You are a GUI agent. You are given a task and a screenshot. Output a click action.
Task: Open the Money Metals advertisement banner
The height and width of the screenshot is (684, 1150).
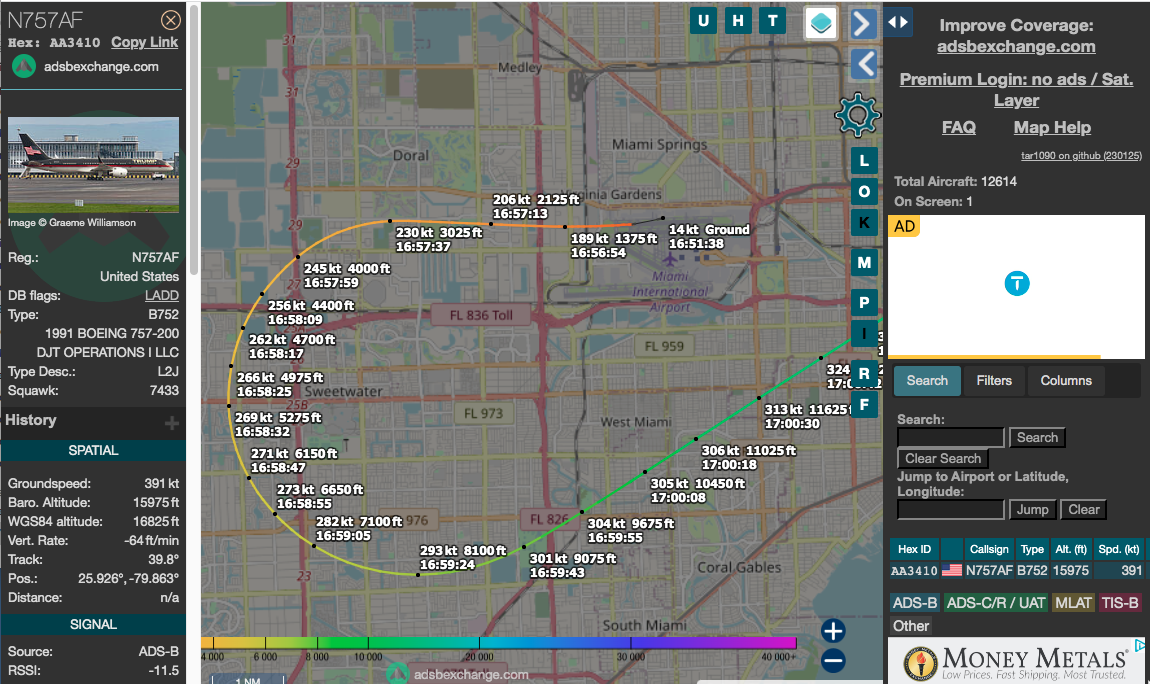coord(1017,661)
